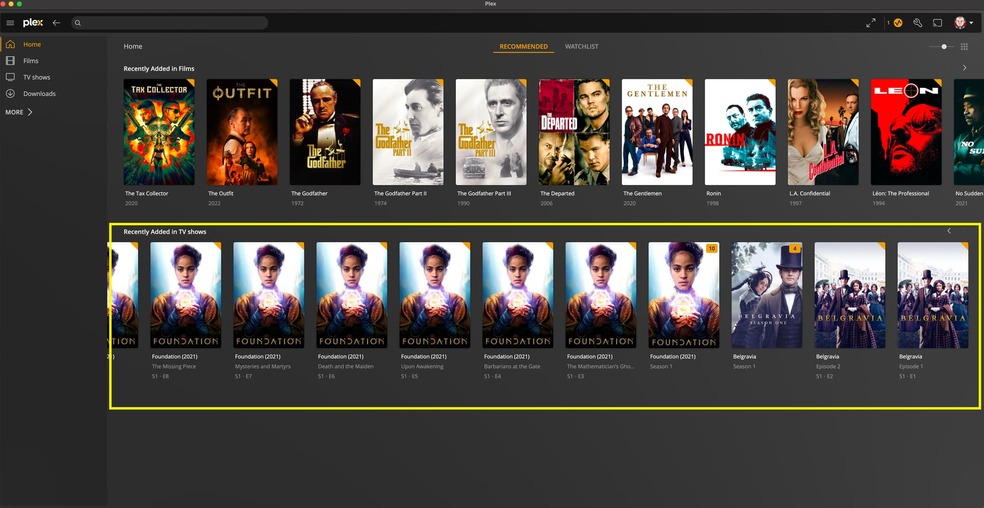
Task: Go back with the back arrow
Action: pyautogui.click(x=56, y=23)
